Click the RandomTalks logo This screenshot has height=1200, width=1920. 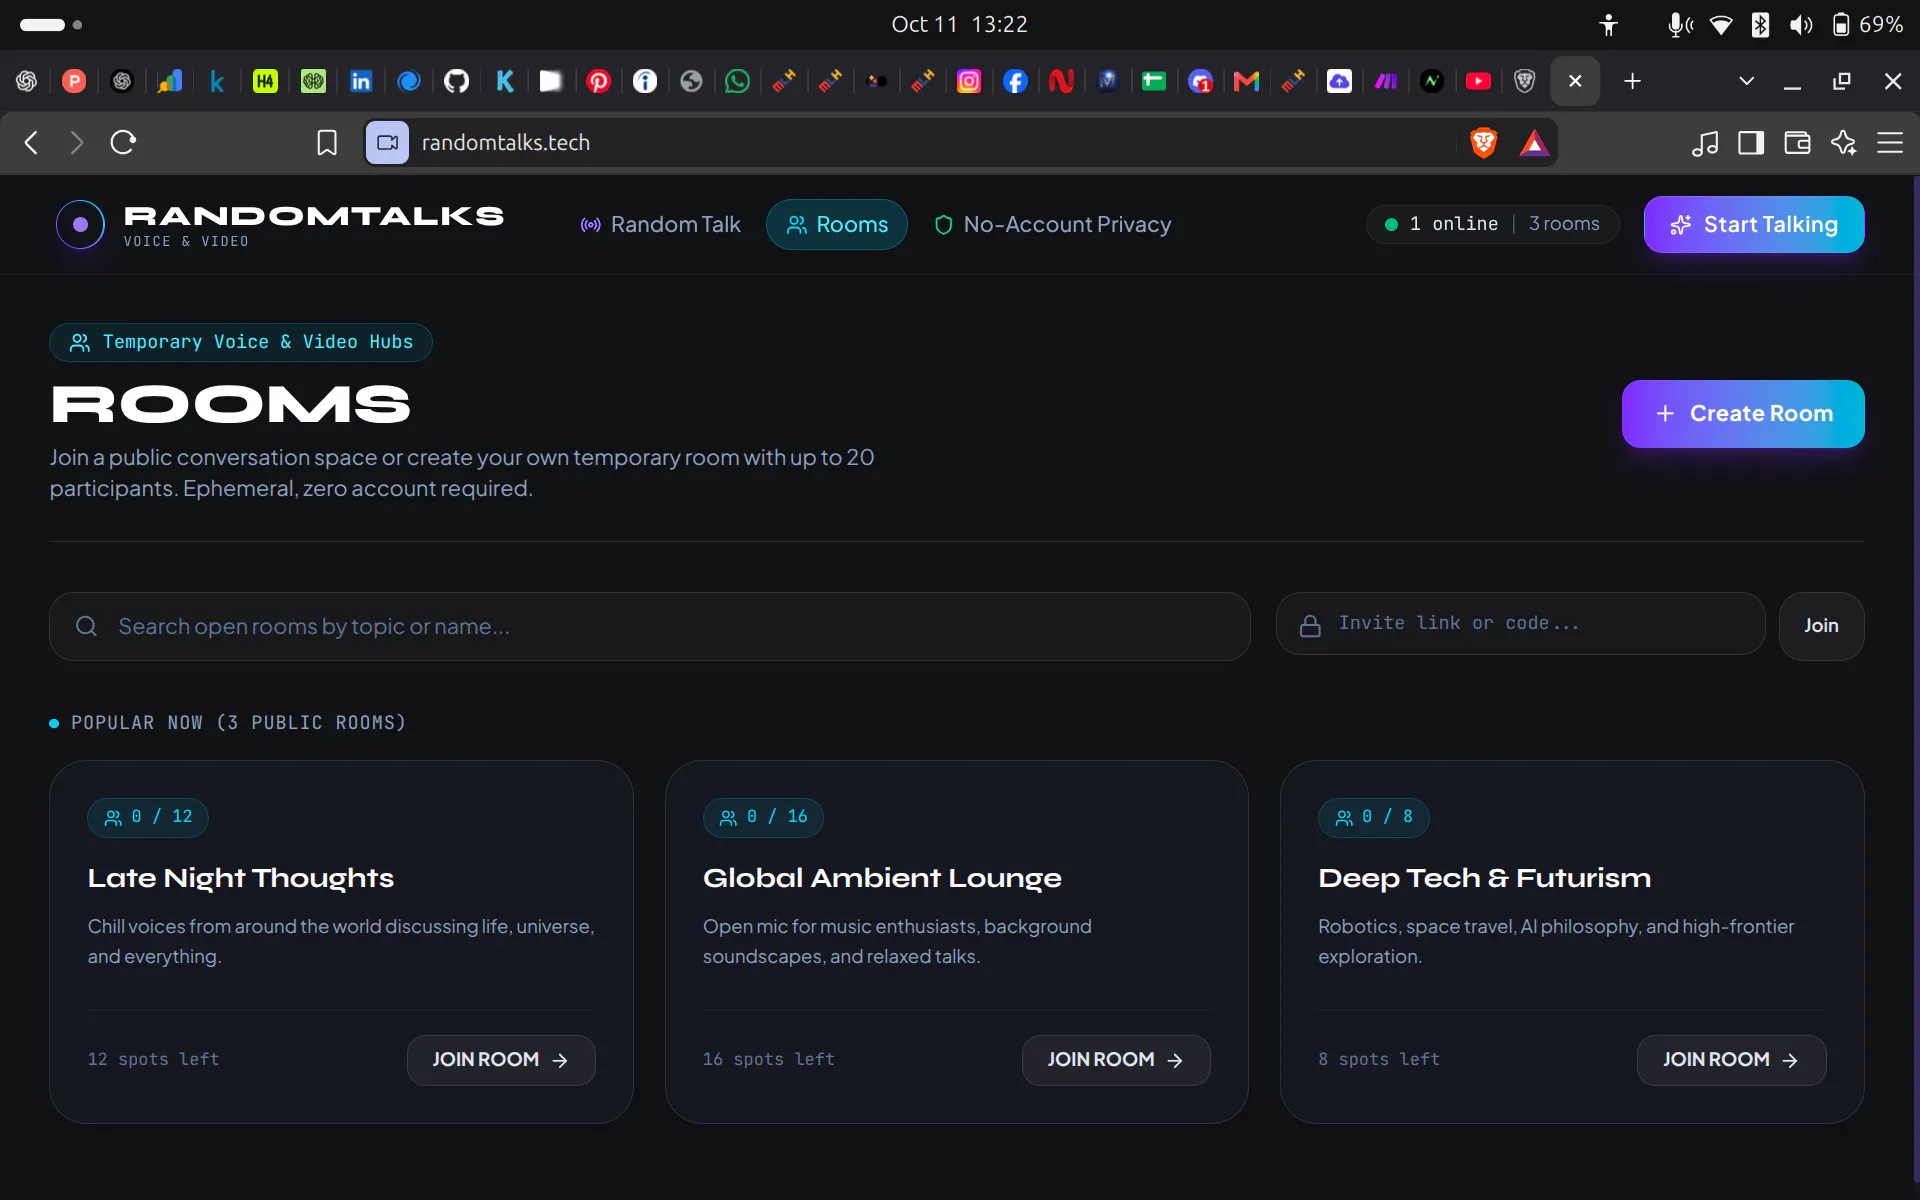(x=280, y=225)
